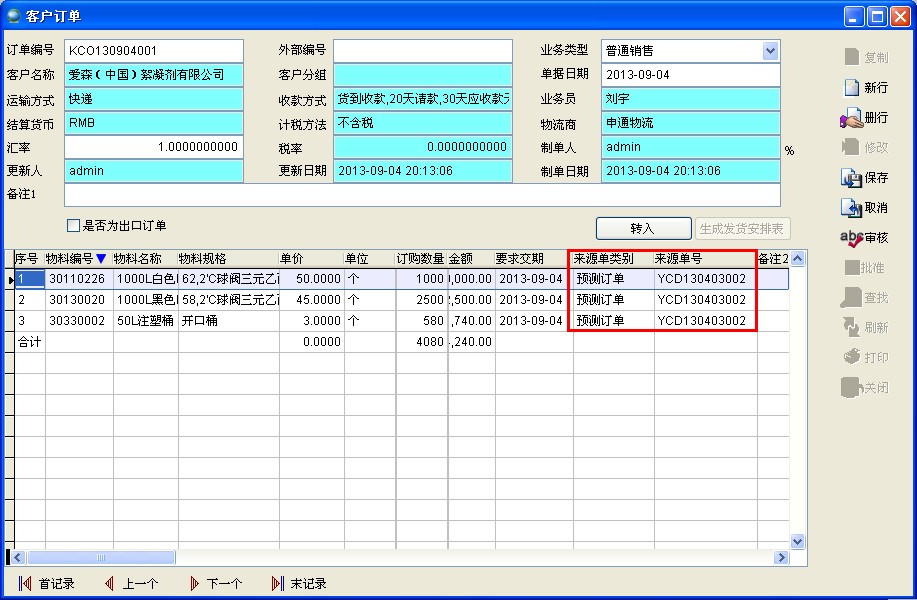917x600 pixels.
Task: Click the 保存 (save) icon
Action: [851, 178]
